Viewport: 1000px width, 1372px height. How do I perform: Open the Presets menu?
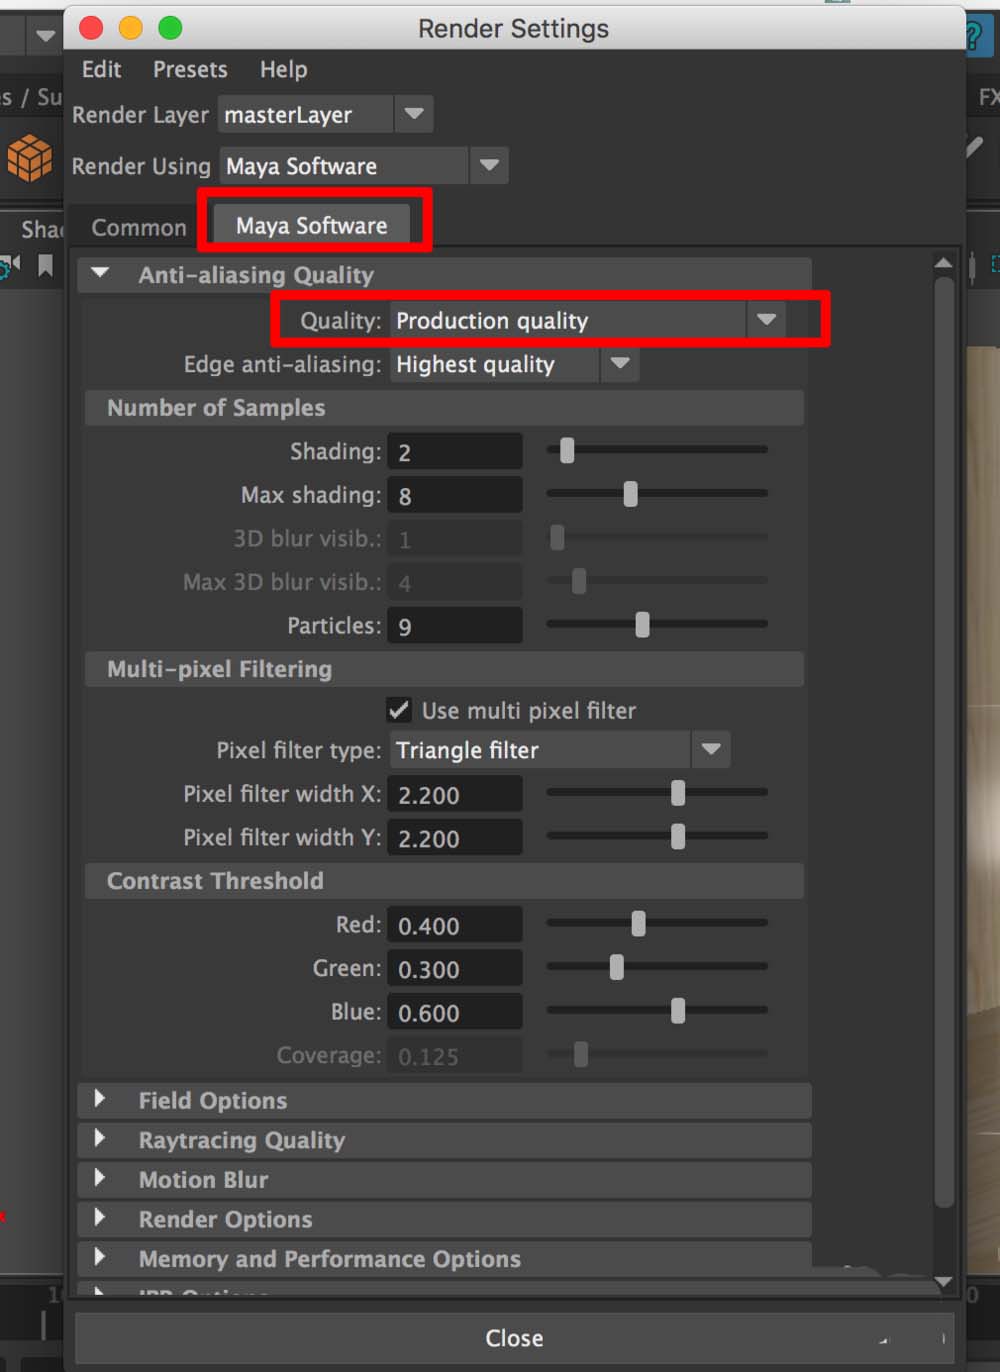click(190, 69)
